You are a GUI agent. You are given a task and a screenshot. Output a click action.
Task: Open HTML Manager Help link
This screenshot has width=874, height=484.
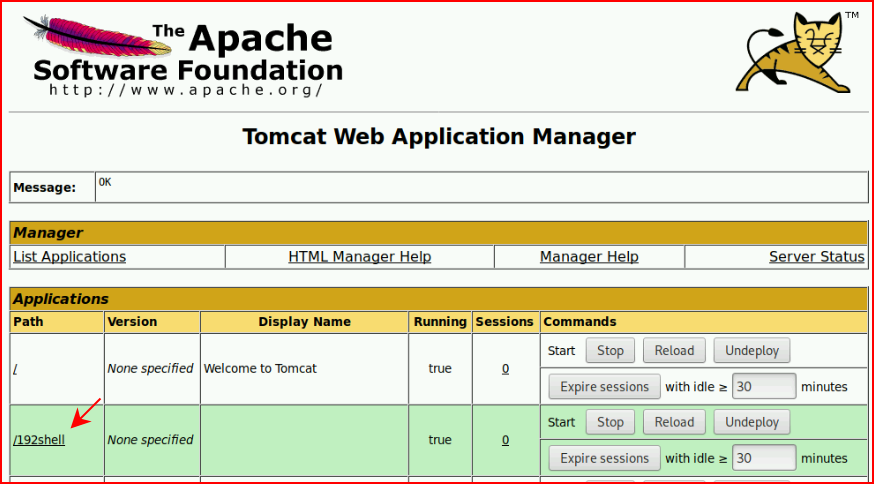click(x=360, y=256)
